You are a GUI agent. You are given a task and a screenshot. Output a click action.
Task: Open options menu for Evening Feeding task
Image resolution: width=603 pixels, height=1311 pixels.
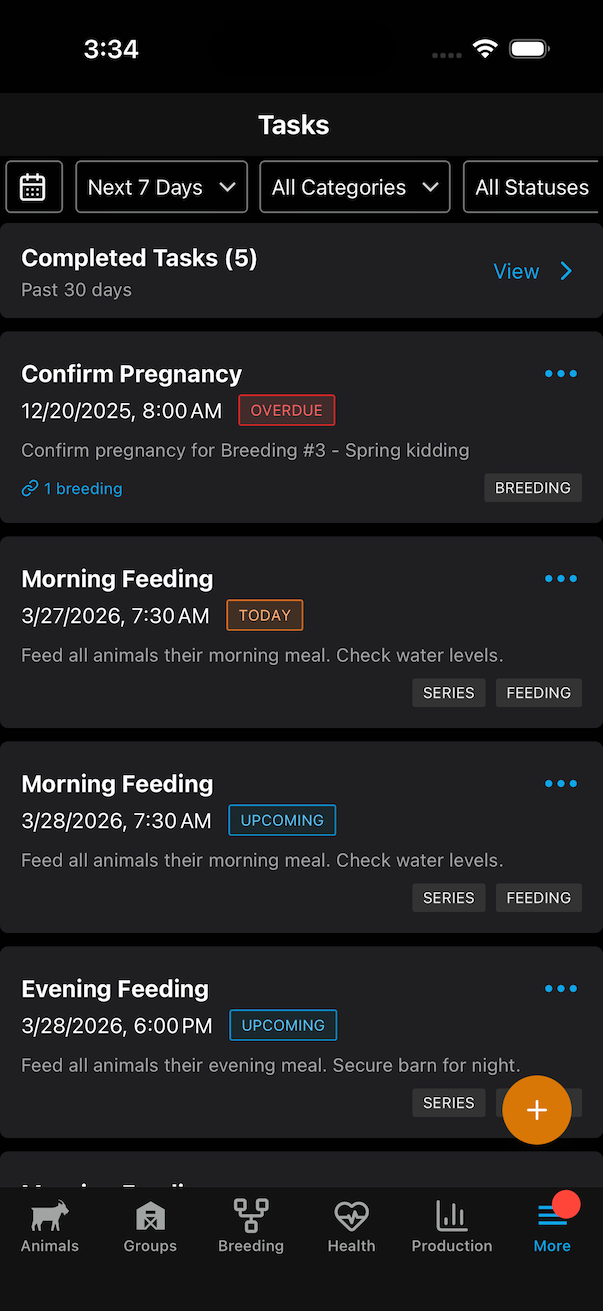561,988
